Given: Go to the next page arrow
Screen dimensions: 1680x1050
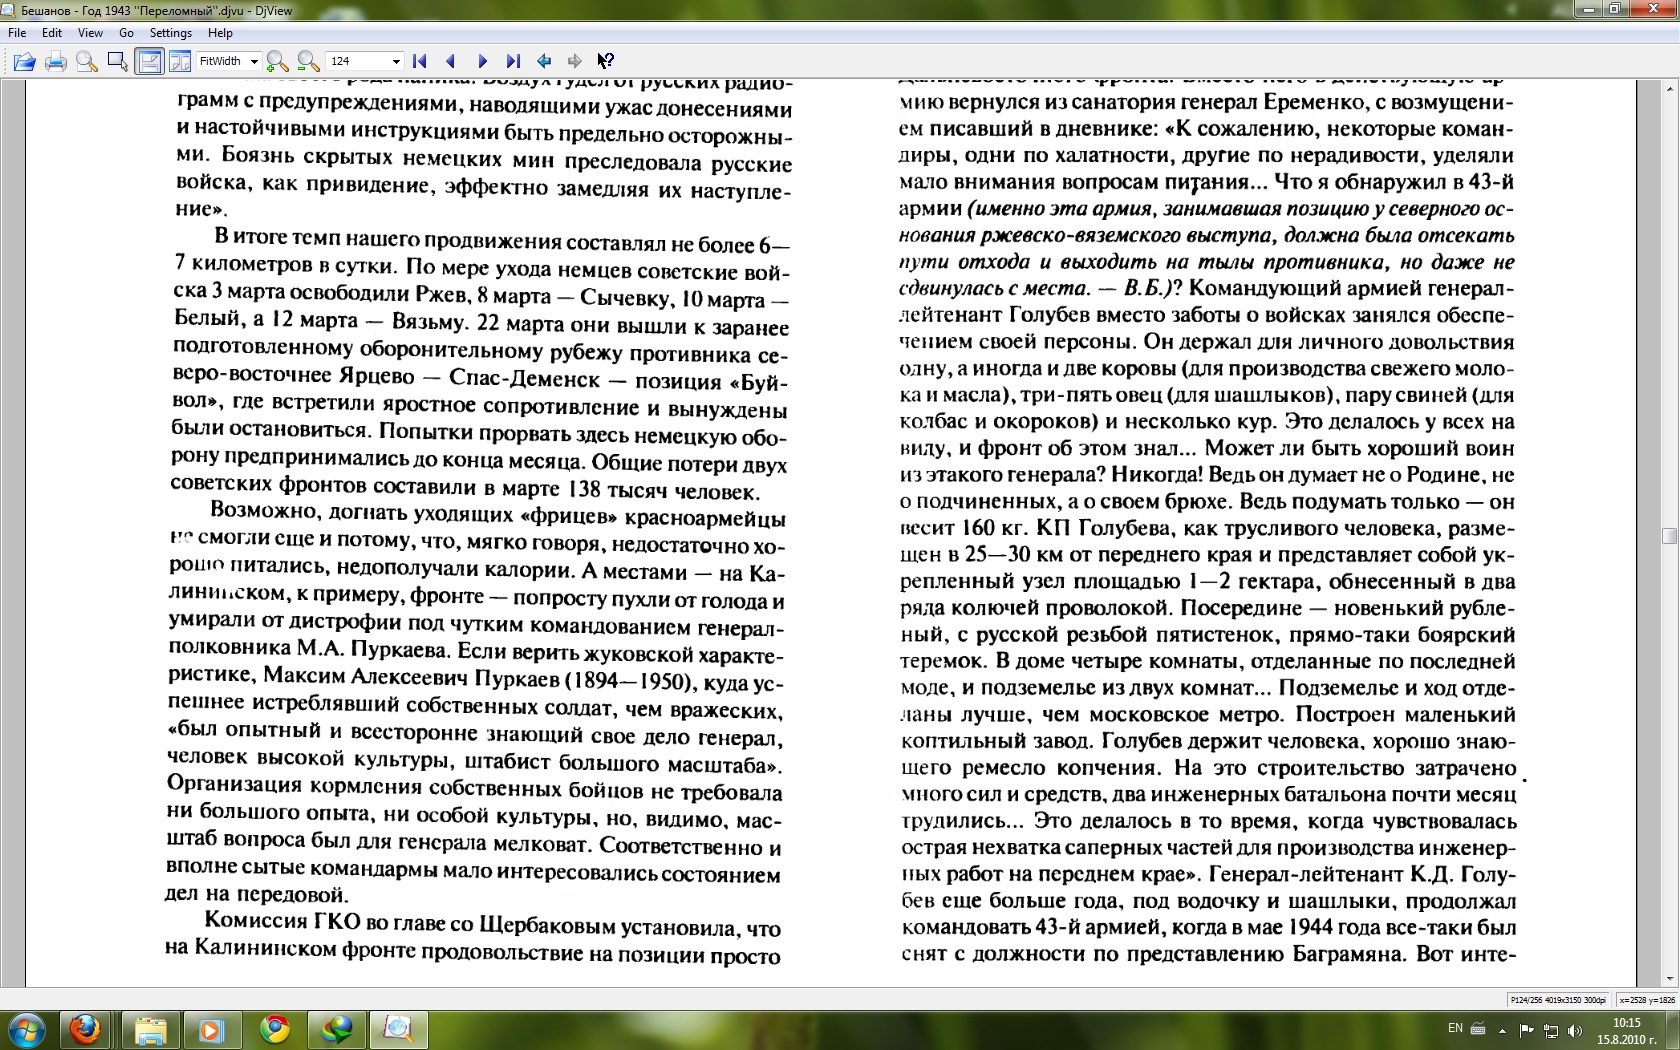Looking at the screenshot, I should pos(482,62).
